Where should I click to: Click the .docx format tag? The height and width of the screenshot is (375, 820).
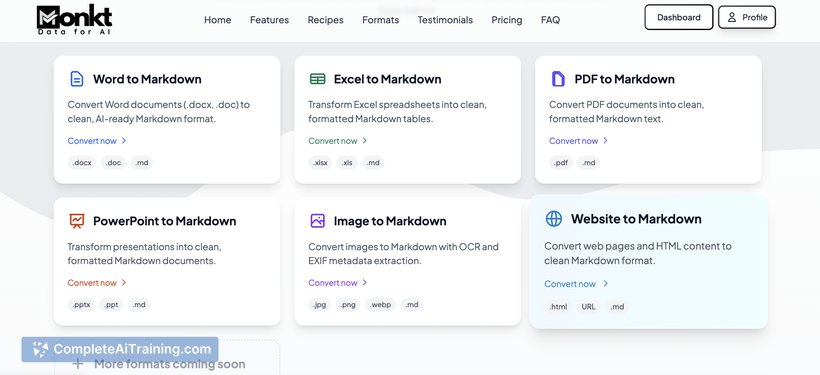[82, 163]
